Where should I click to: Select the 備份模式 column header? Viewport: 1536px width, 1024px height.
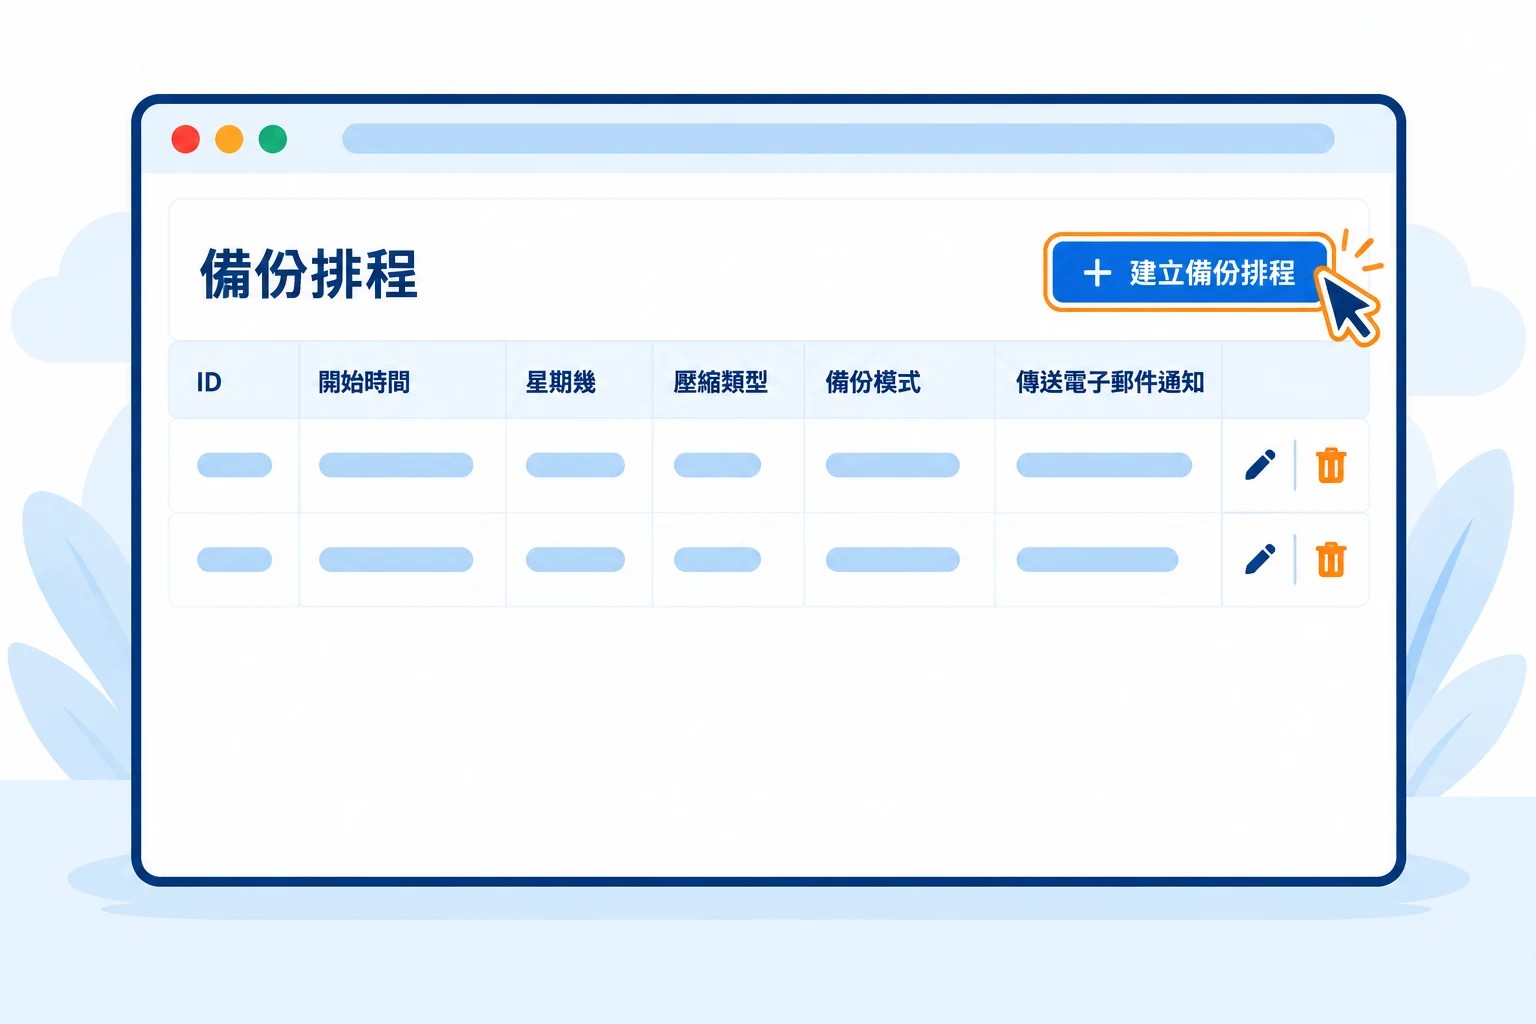pyautogui.click(x=873, y=382)
